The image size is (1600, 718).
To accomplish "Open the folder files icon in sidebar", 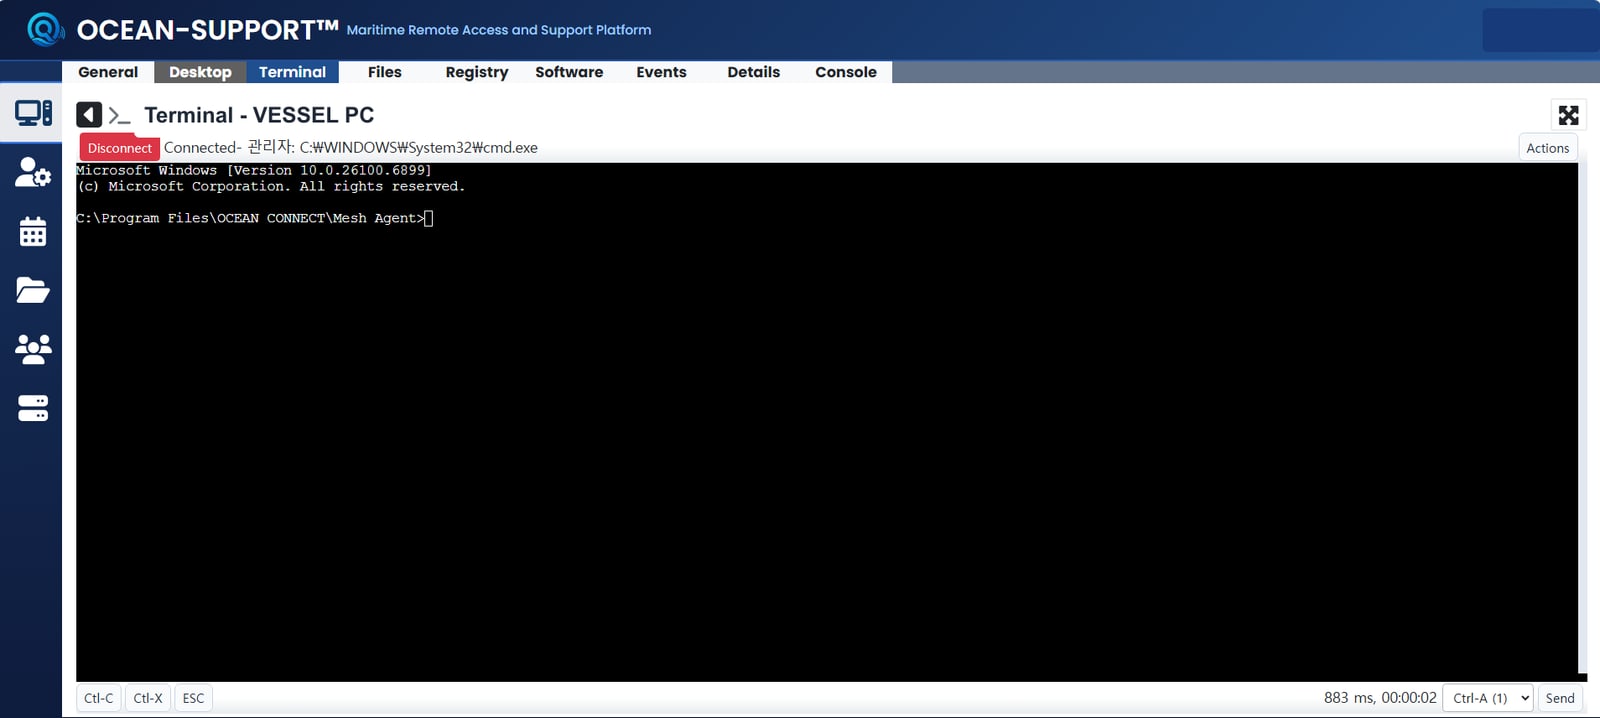I will [33, 290].
